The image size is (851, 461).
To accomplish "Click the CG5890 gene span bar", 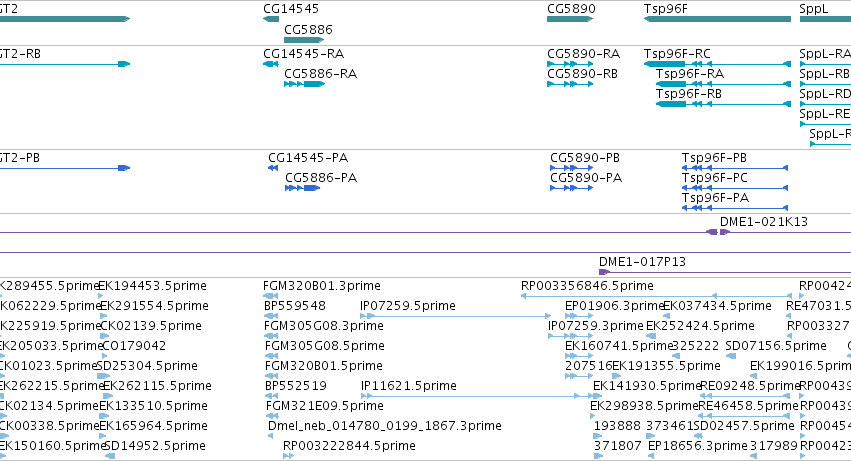I will point(570,19).
